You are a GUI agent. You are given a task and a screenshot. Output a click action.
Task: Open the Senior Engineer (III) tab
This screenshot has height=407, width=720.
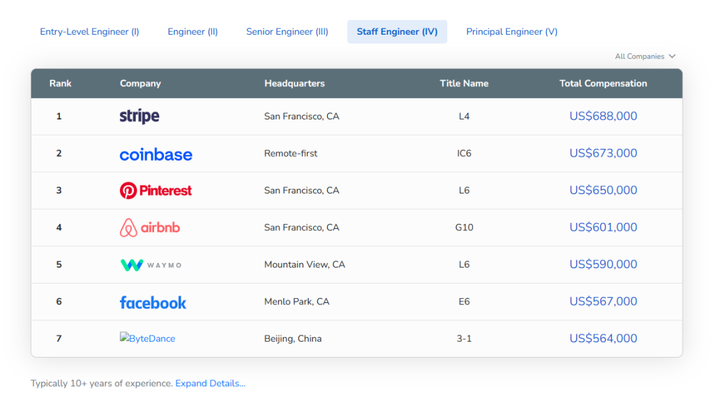click(x=287, y=32)
